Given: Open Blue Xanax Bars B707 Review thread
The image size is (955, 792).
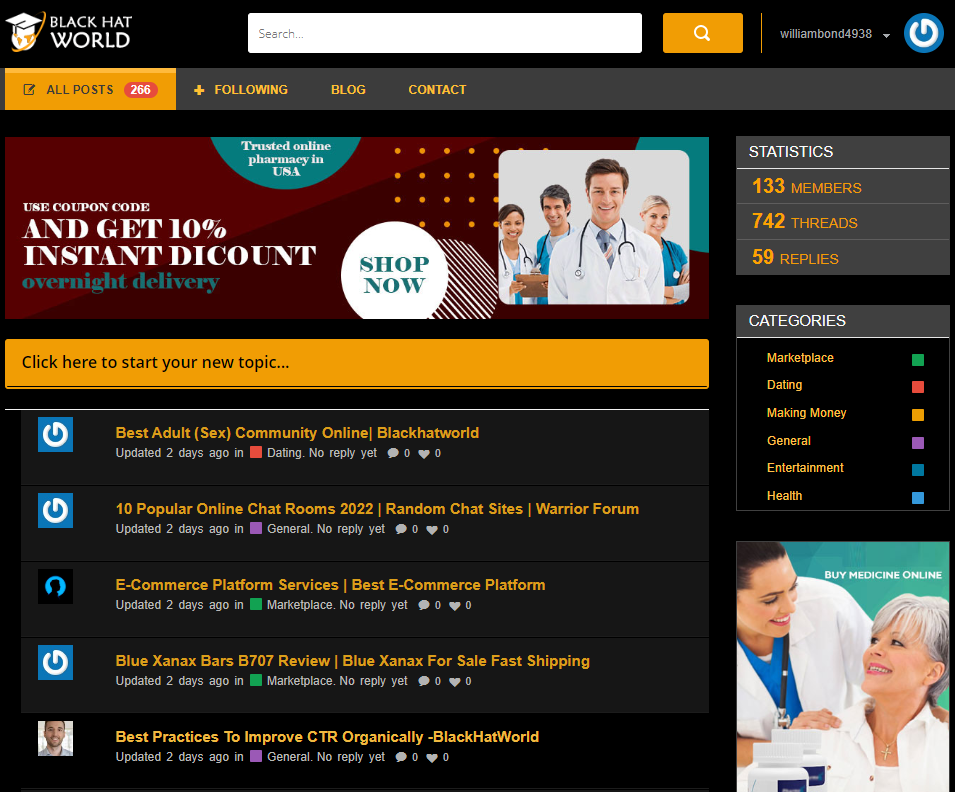Looking at the screenshot, I should pos(353,661).
